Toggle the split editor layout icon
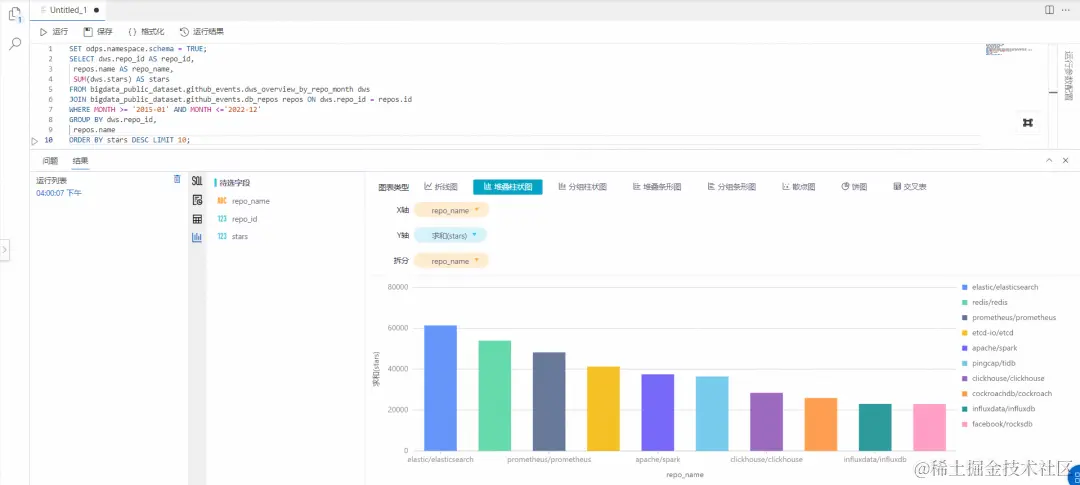Screen dimensions: 1080x485 tap(1049, 10)
